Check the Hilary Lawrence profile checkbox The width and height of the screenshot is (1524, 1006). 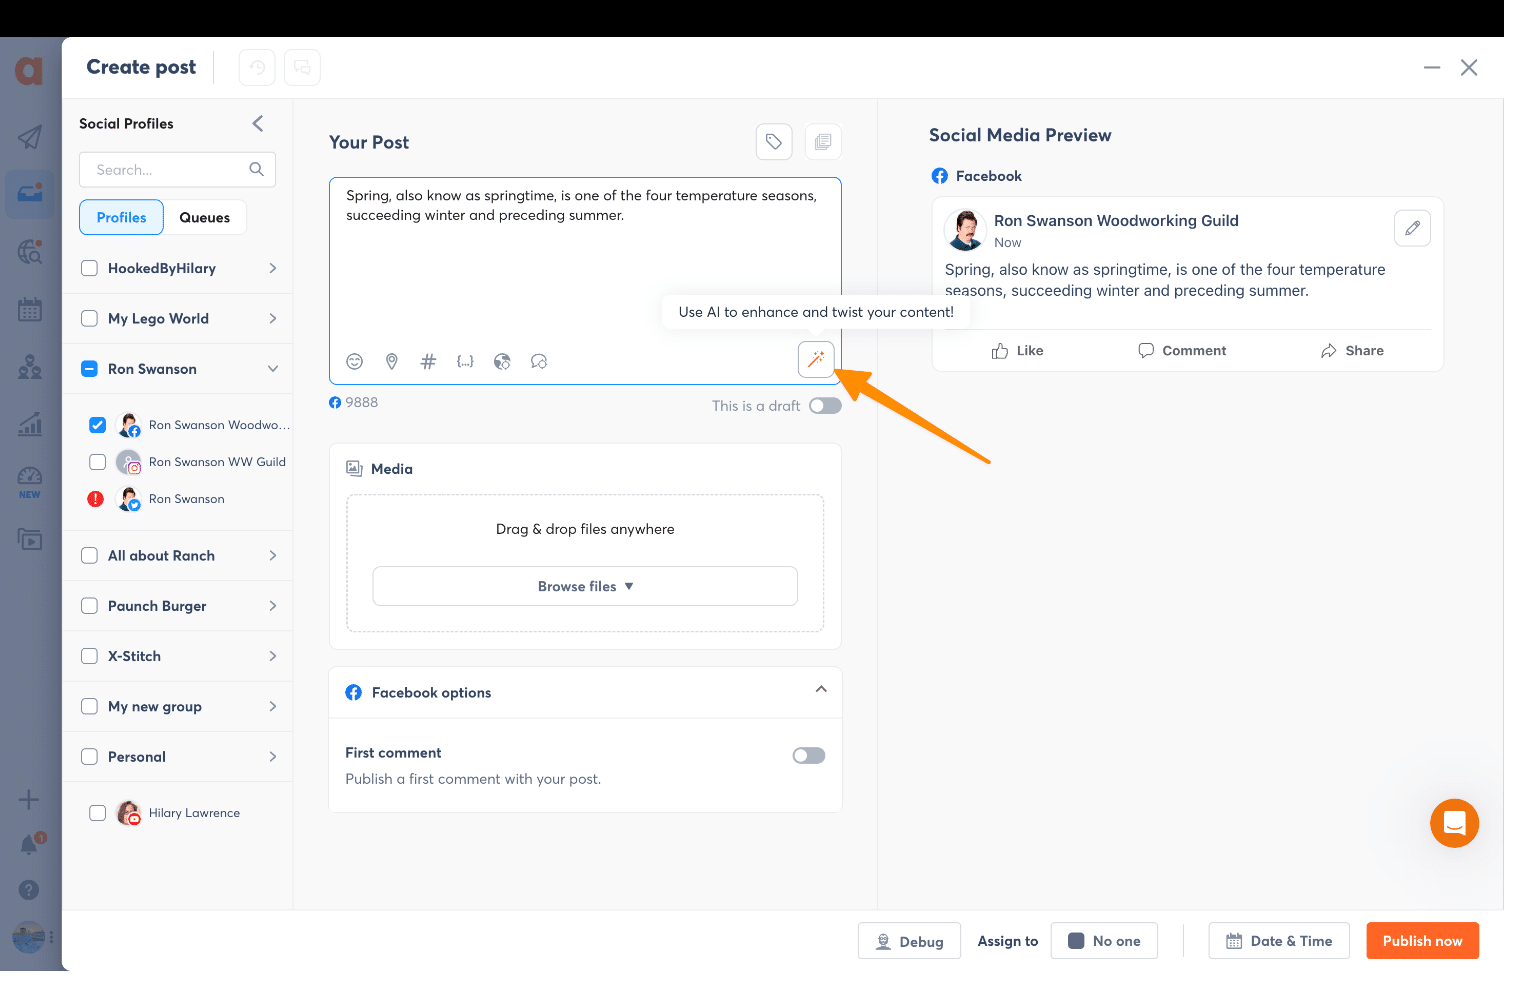click(x=97, y=813)
